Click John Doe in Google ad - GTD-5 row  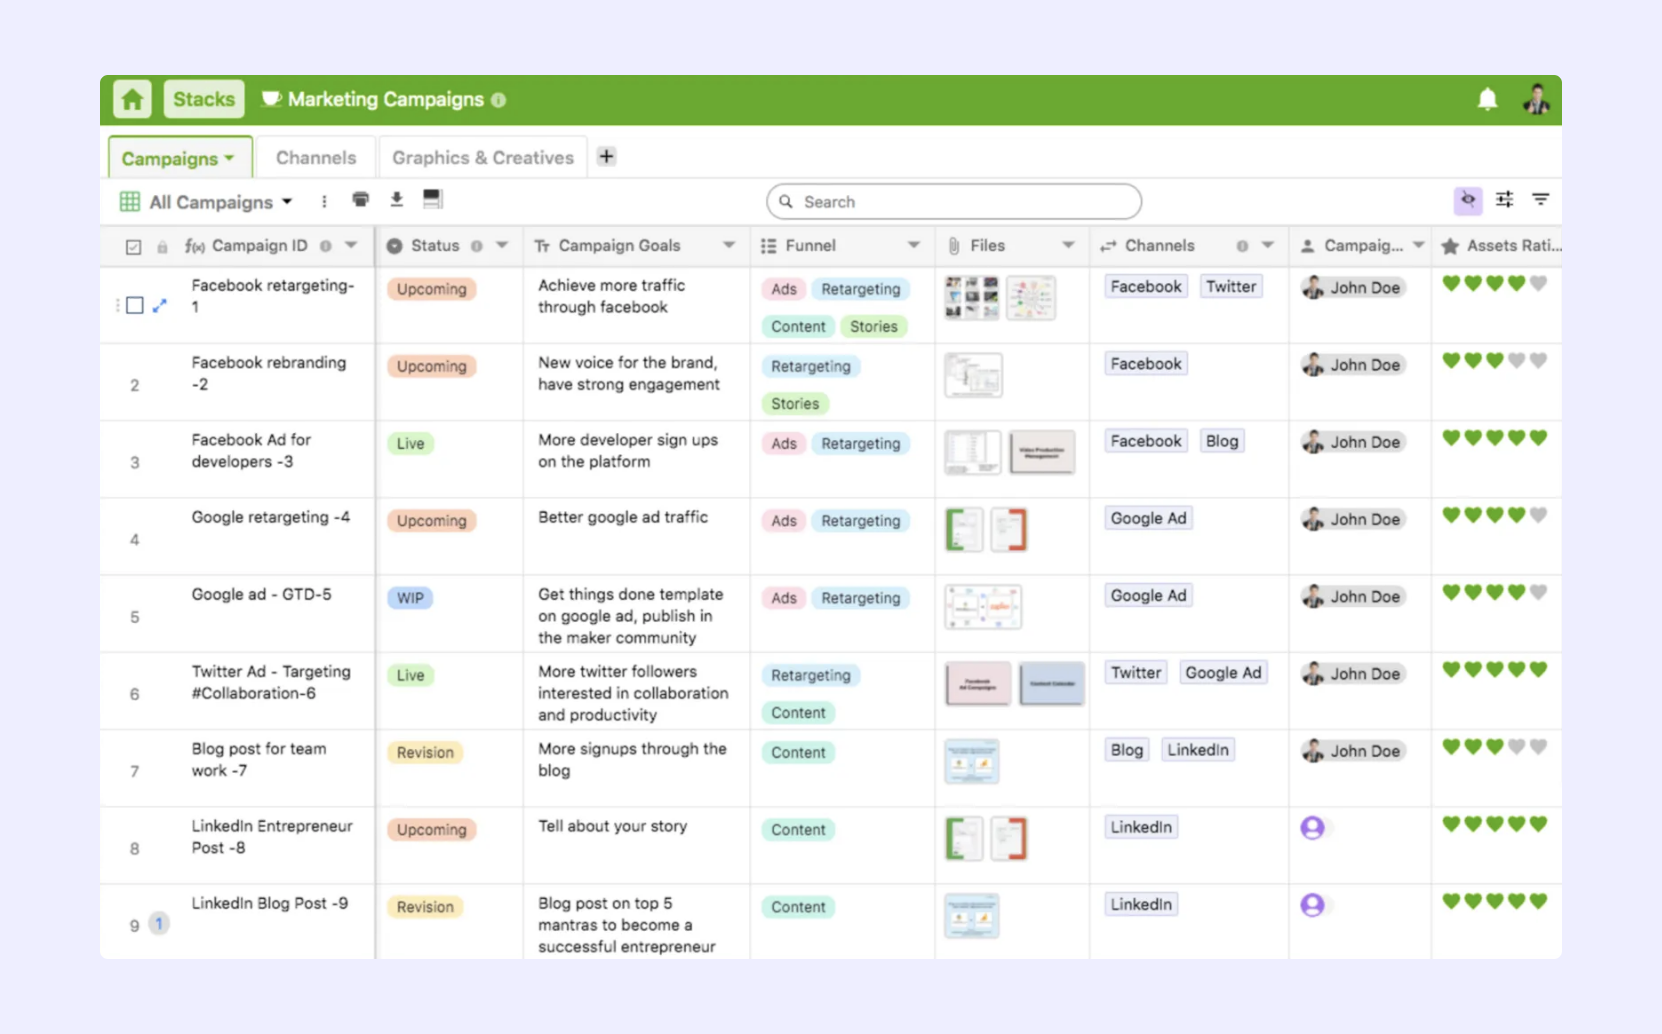point(1353,596)
